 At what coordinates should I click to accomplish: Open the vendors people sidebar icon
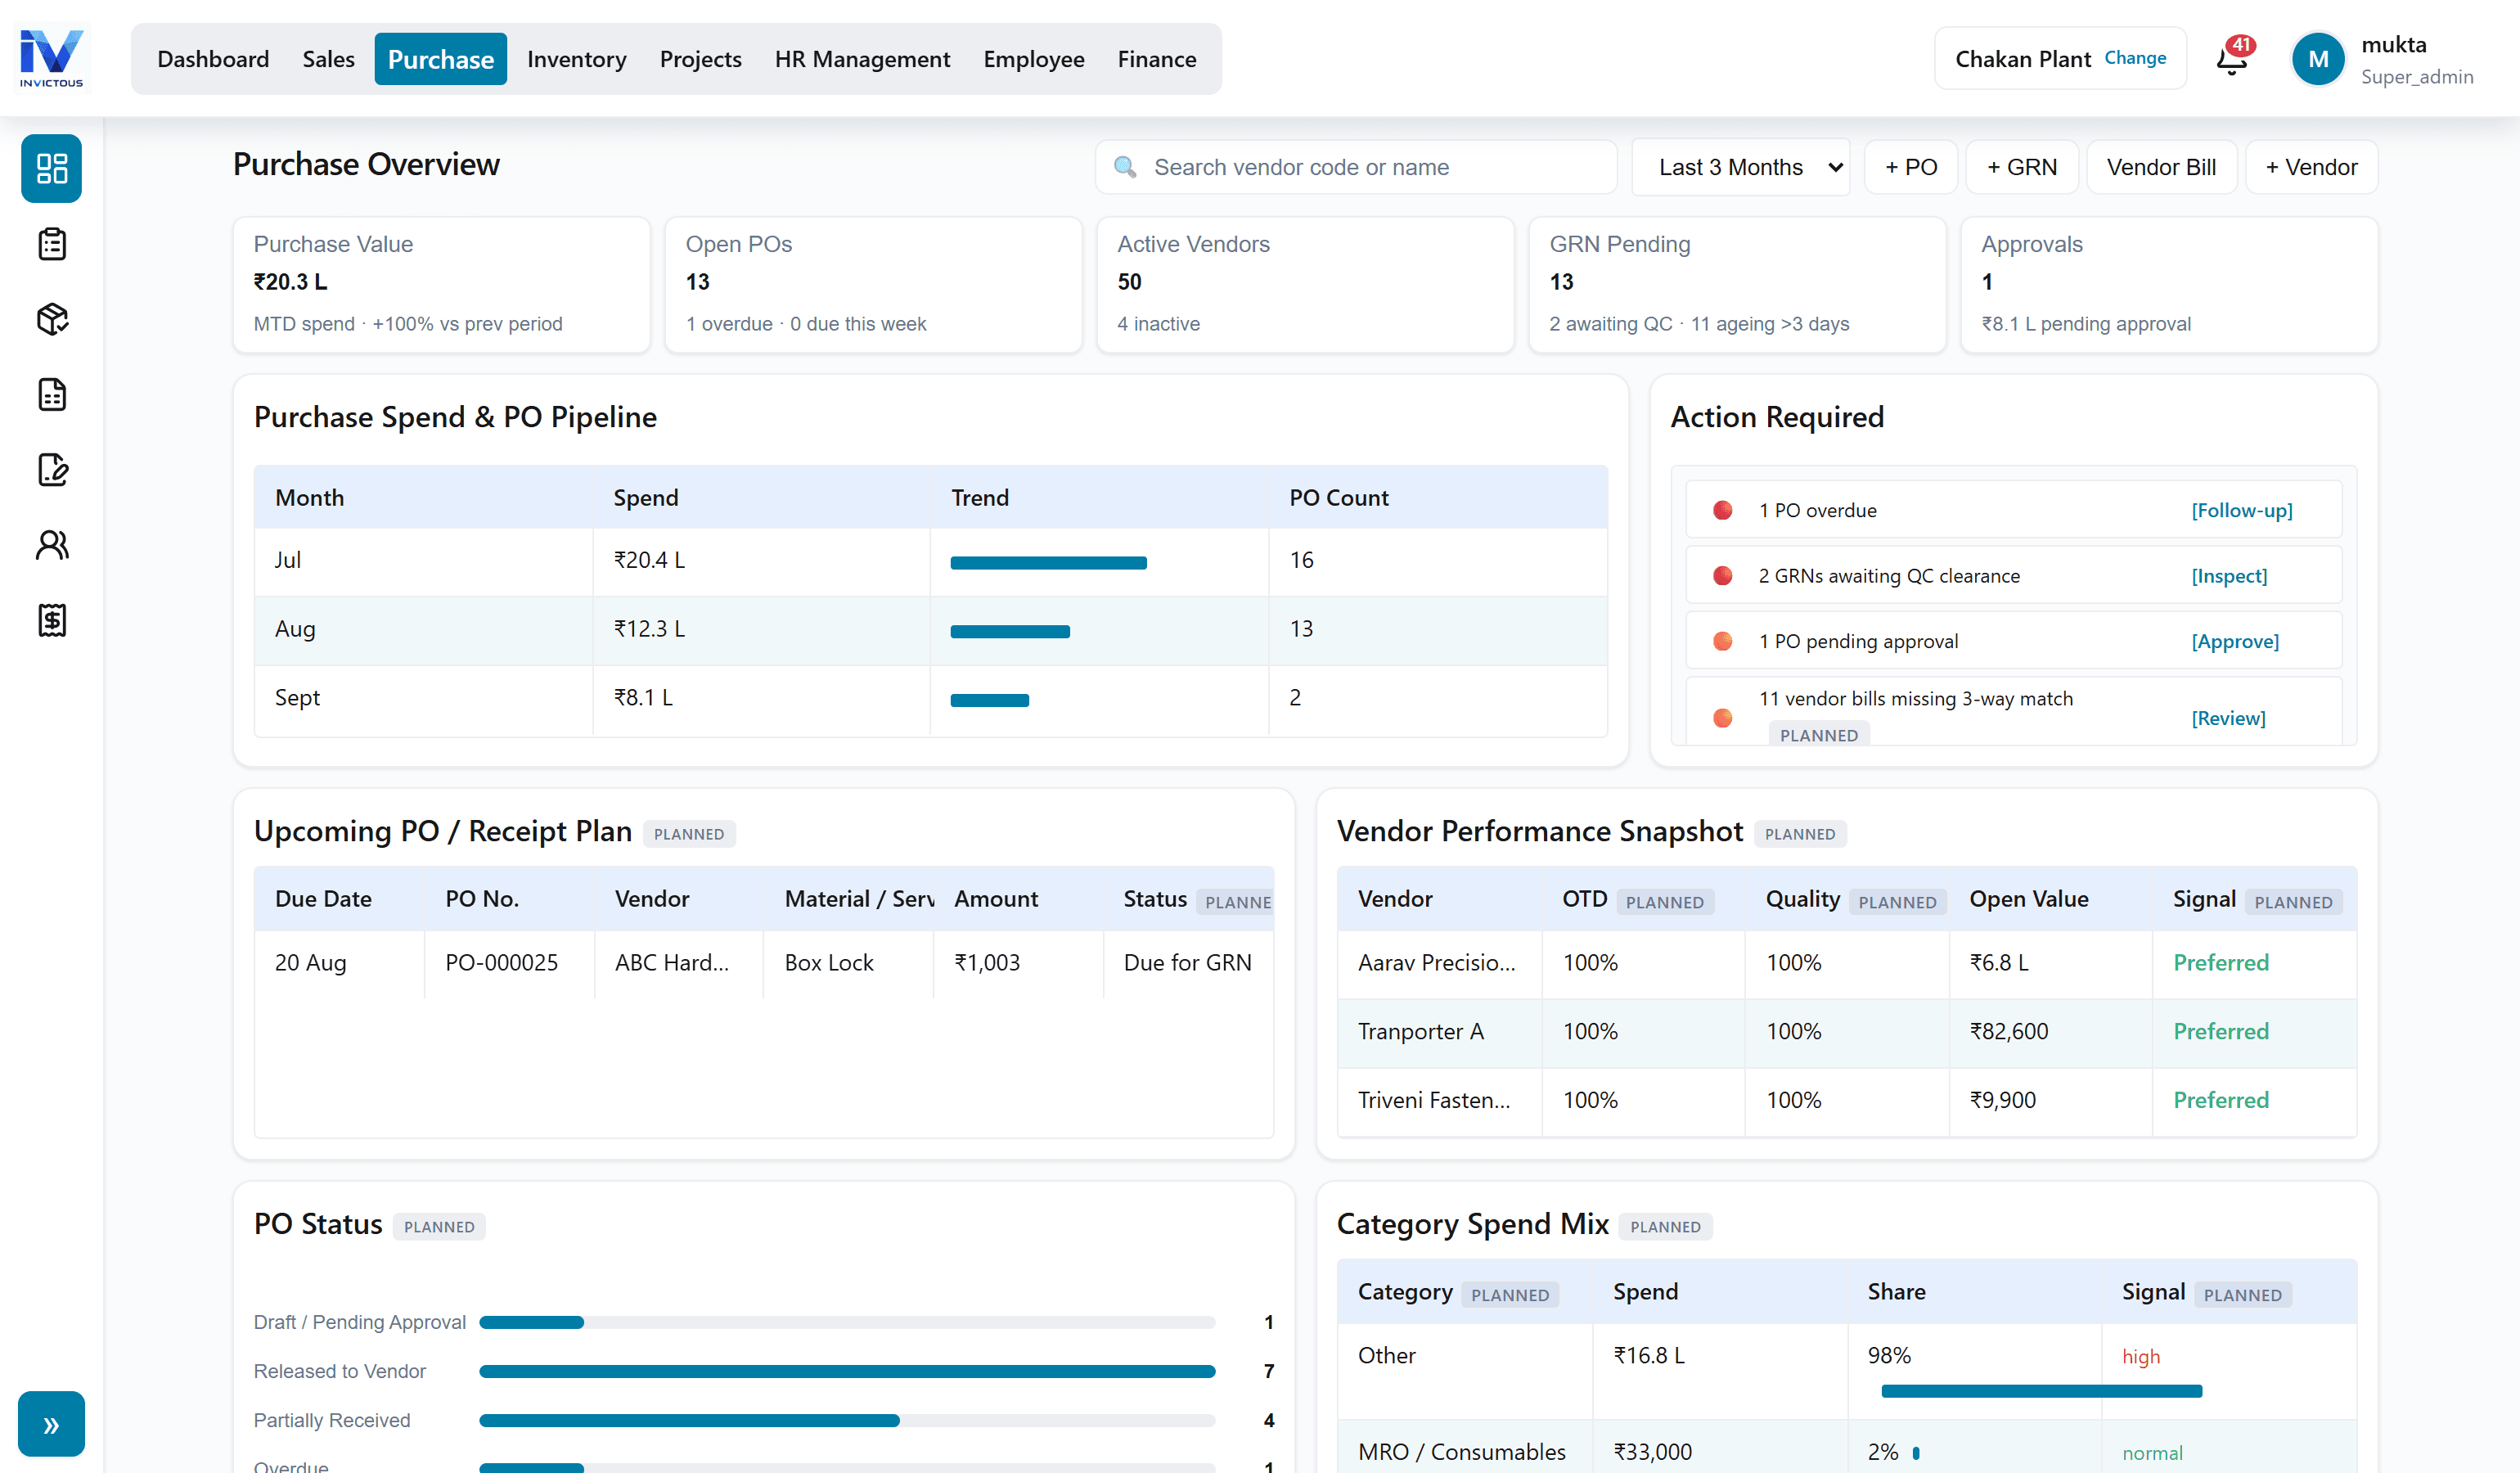click(x=52, y=545)
